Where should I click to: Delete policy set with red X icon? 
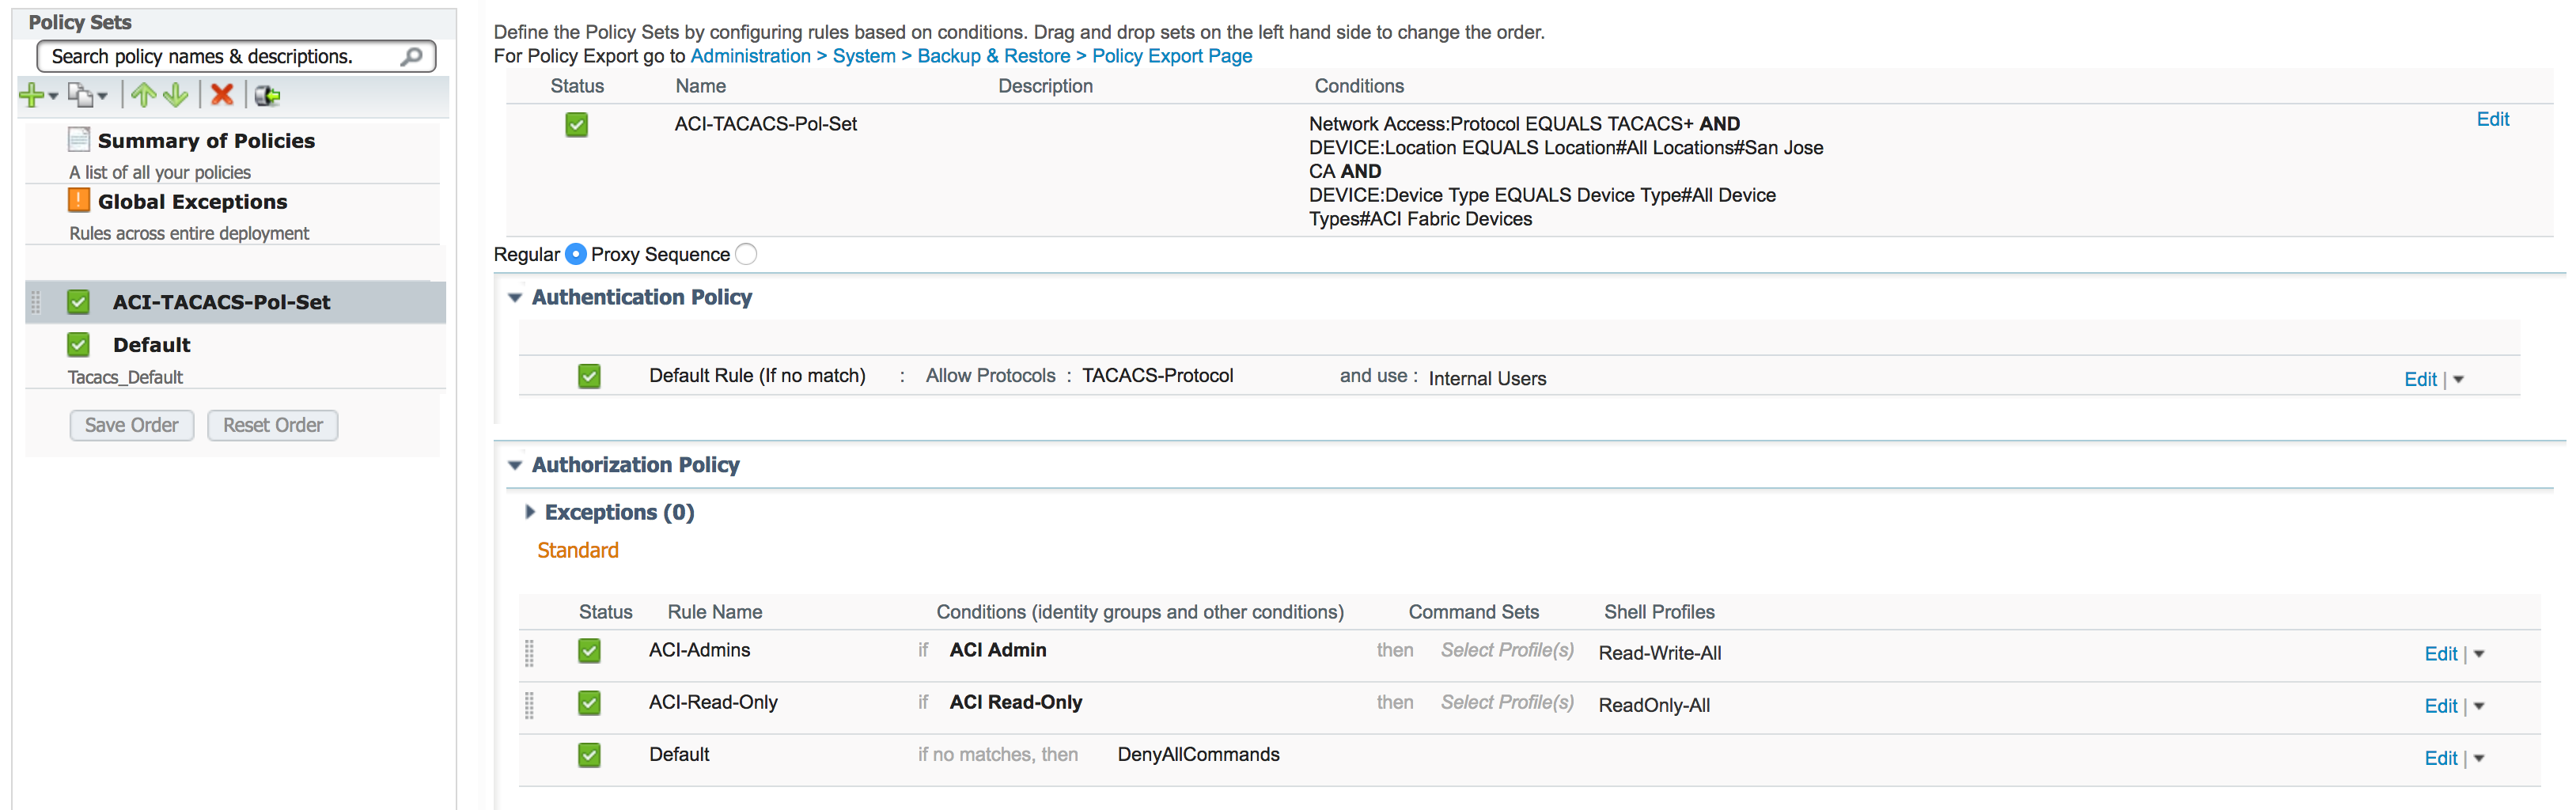click(x=222, y=95)
